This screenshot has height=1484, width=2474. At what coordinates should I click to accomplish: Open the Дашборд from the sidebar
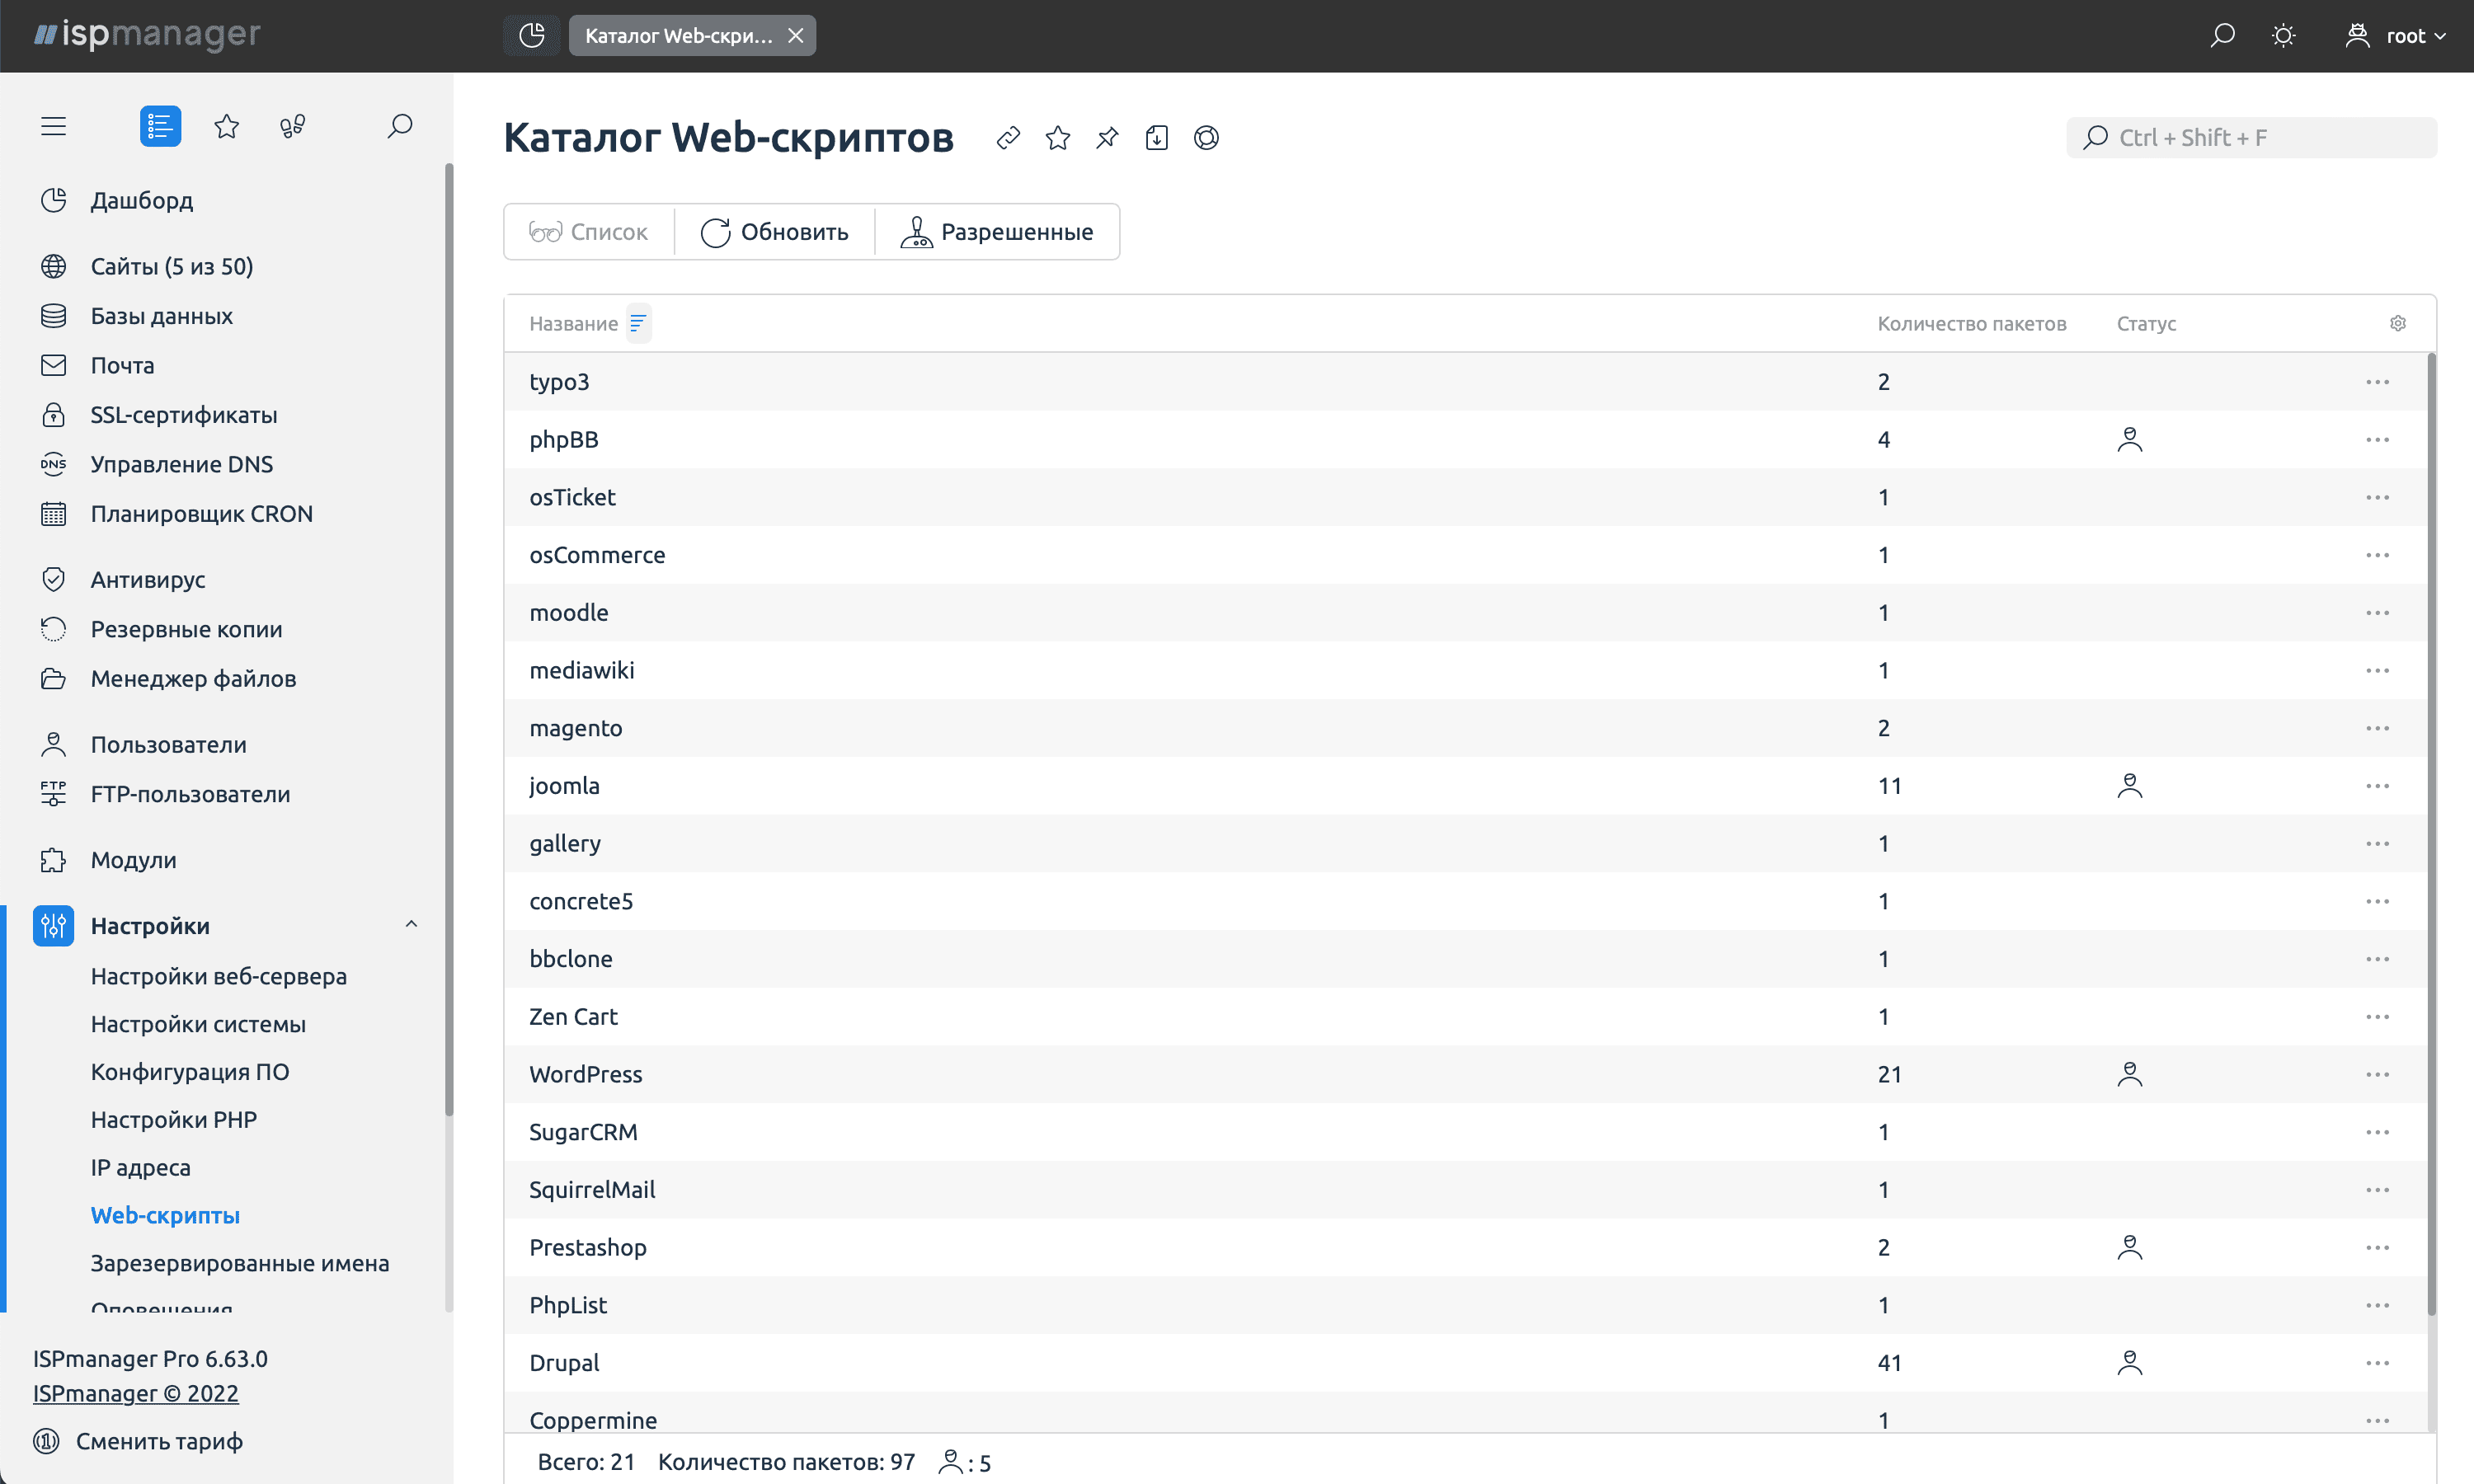tap(141, 200)
